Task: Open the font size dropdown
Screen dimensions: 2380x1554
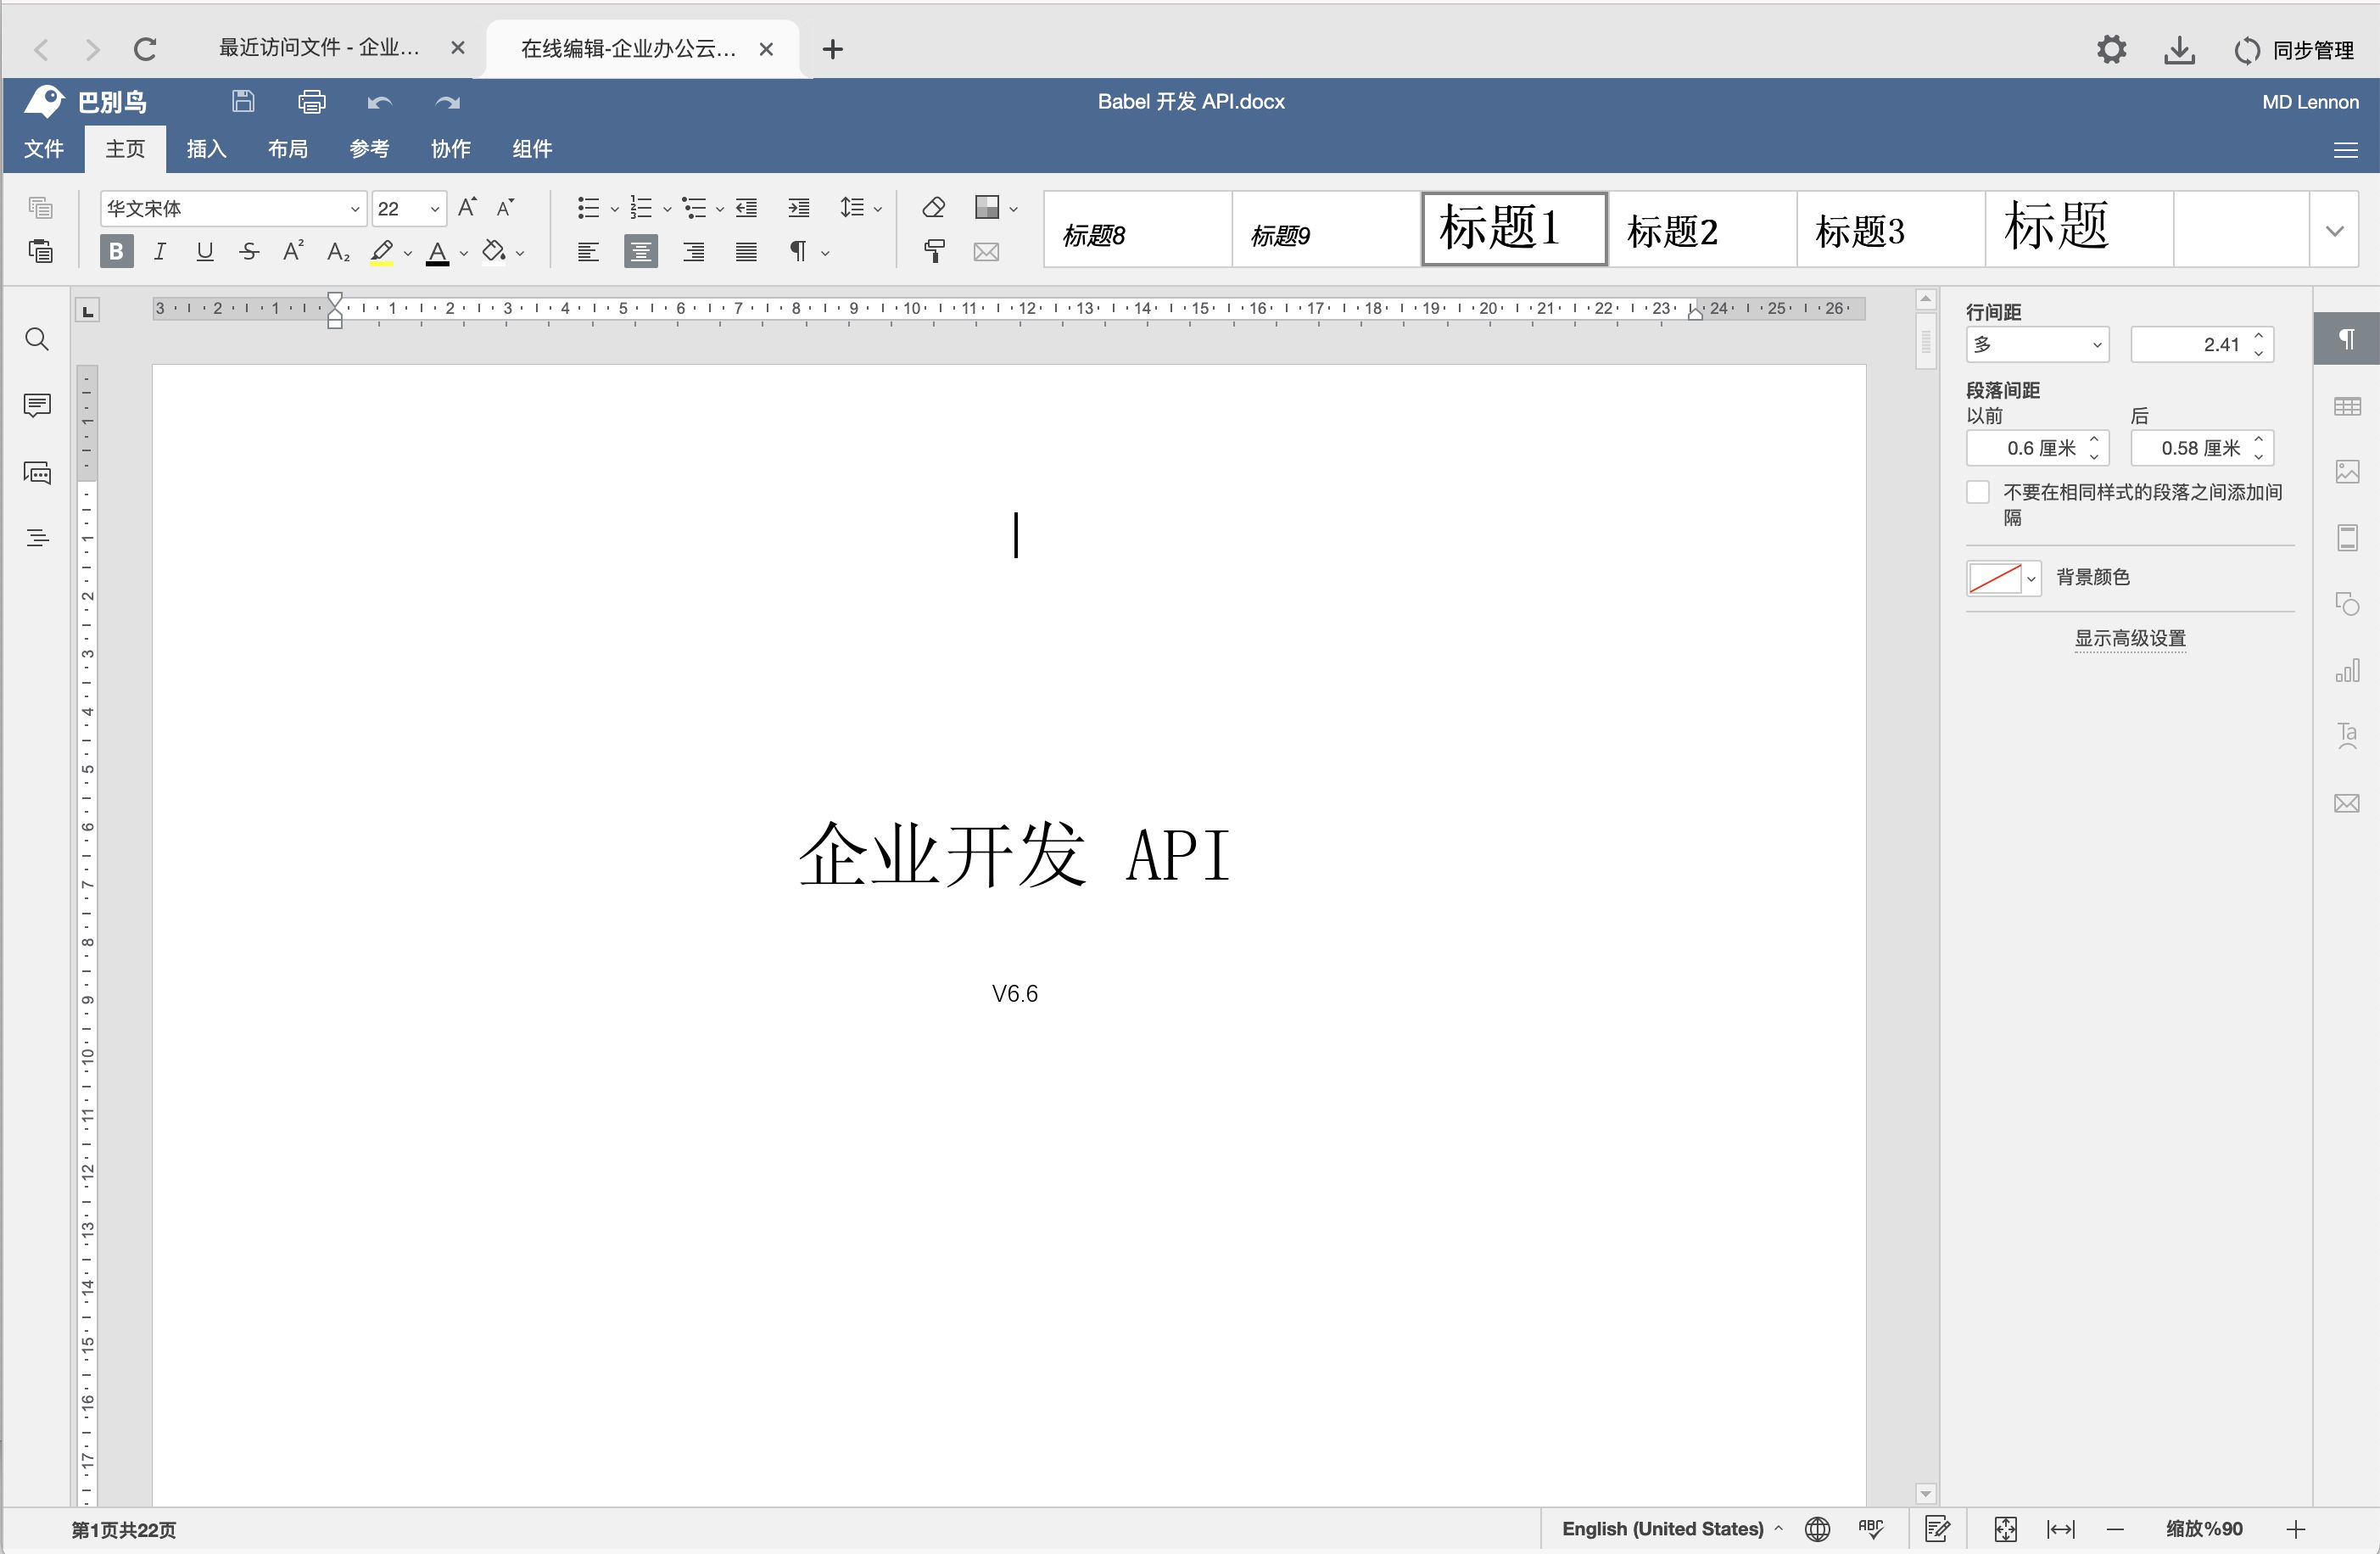Action: pyautogui.click(x=434, y=209)
